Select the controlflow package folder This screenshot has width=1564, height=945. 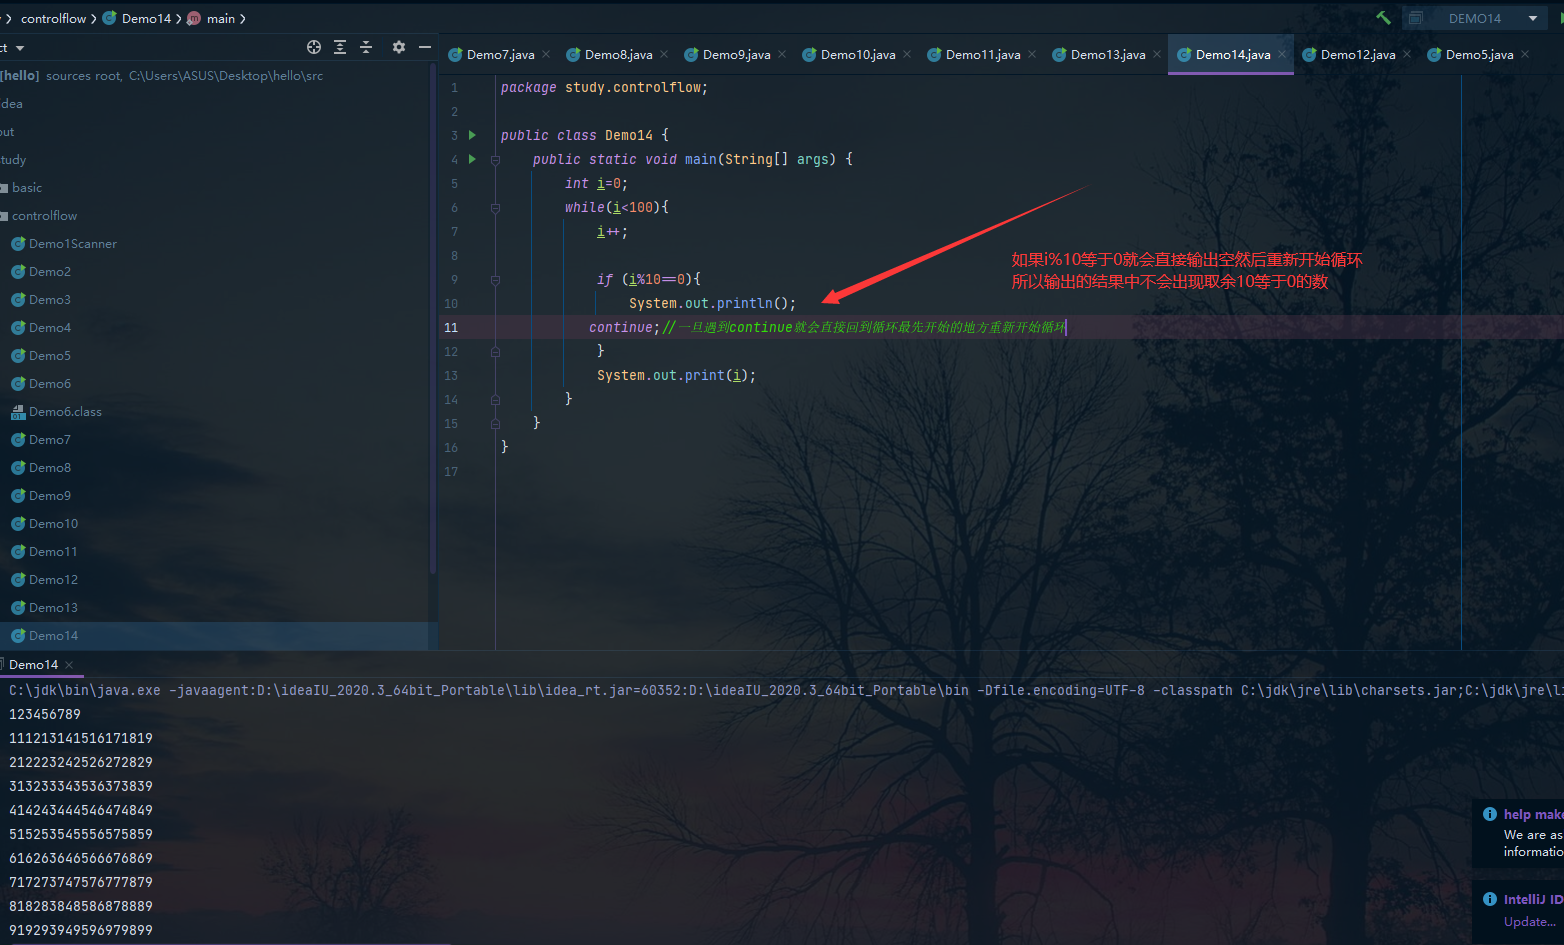[x=44, y=215]
